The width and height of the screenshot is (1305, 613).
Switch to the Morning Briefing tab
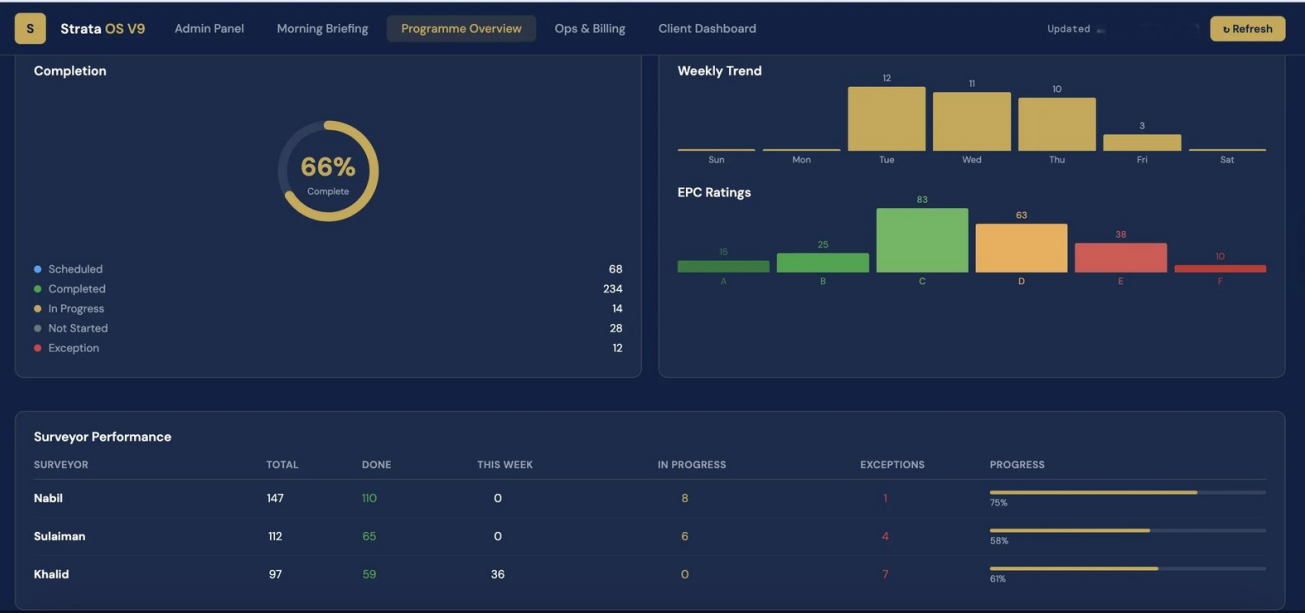click(322, 29)
